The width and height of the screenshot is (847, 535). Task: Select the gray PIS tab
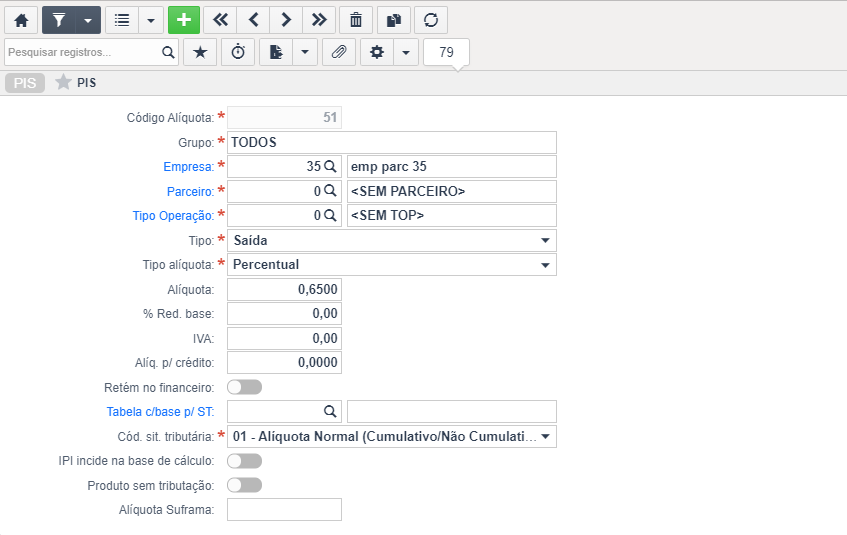pos(25,83)
